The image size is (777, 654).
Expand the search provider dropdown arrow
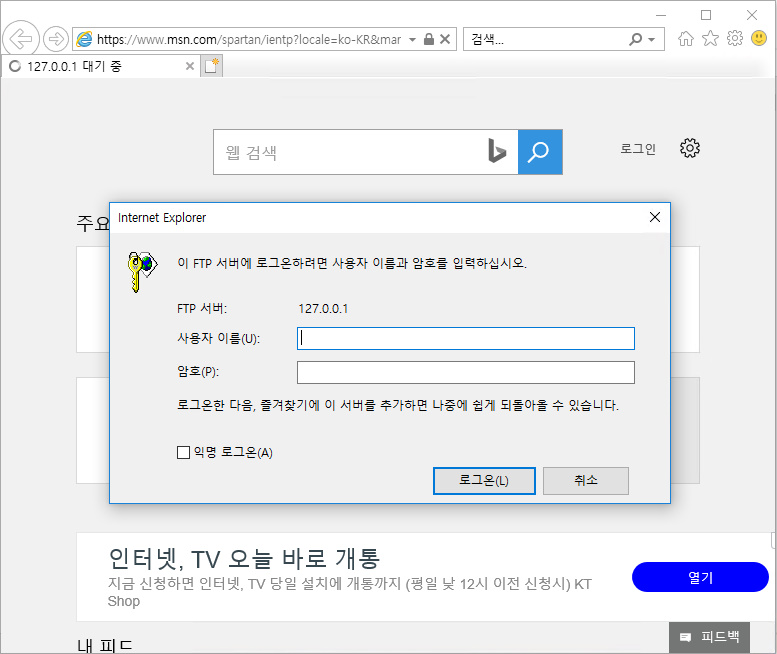(x=652, y=40)
